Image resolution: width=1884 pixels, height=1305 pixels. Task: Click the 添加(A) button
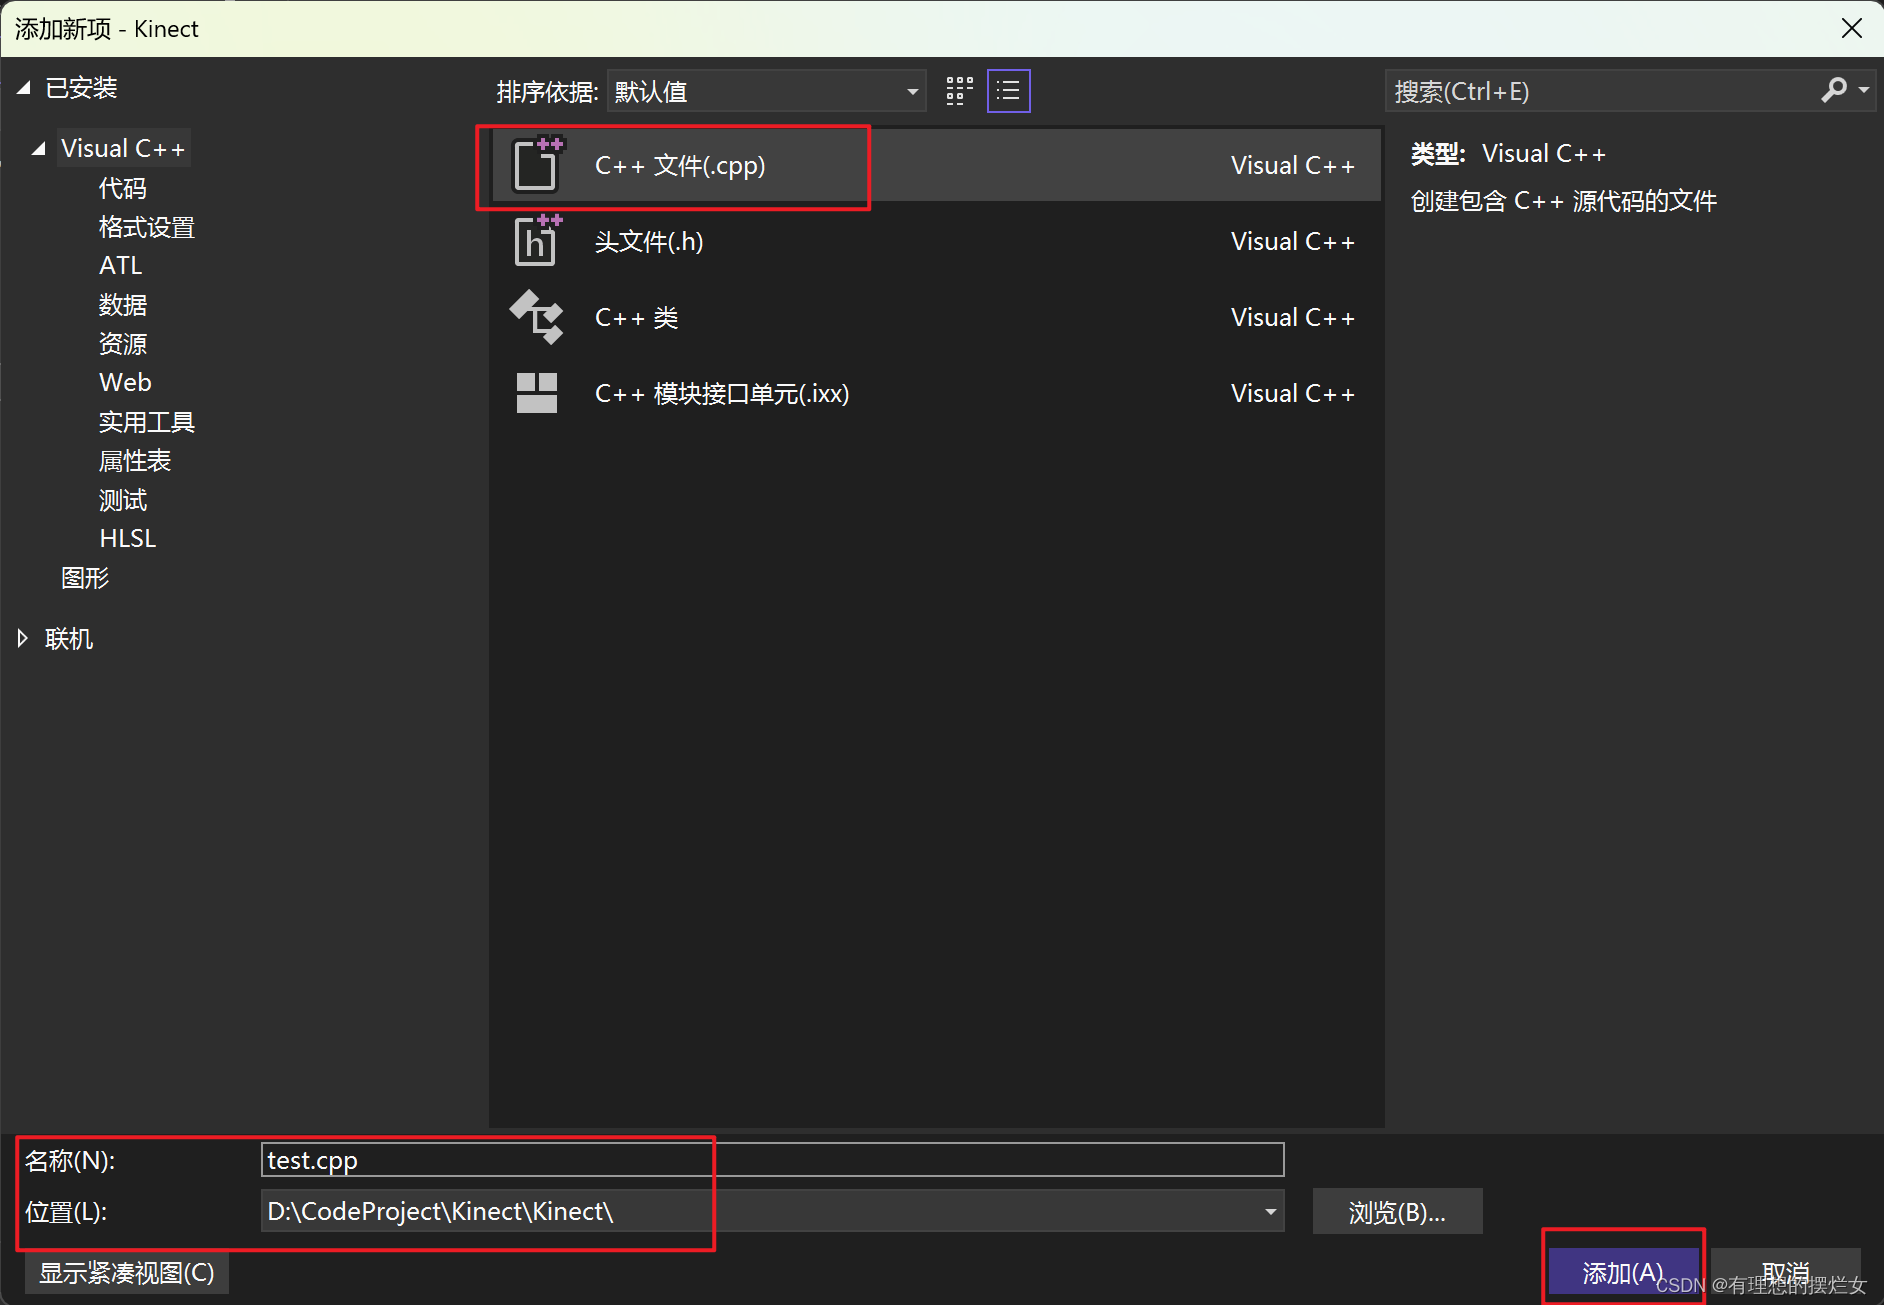click(x=1621, y=1272)
